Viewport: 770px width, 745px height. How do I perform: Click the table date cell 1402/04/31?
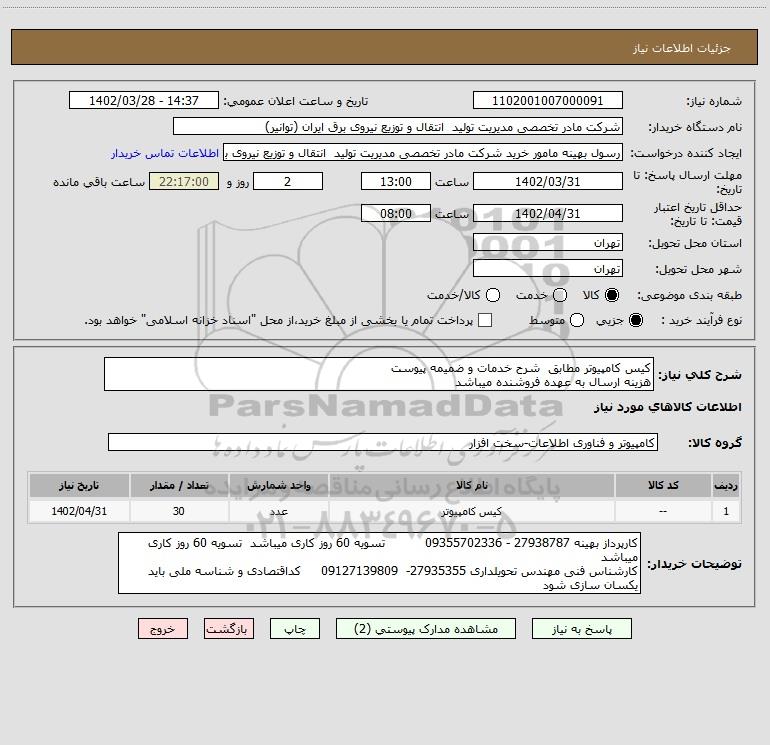tap(79, 511)
